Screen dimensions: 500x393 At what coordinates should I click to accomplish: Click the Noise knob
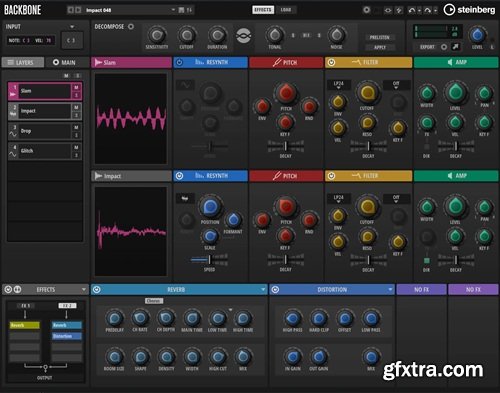pyautogui.click(x=336, y=35)
